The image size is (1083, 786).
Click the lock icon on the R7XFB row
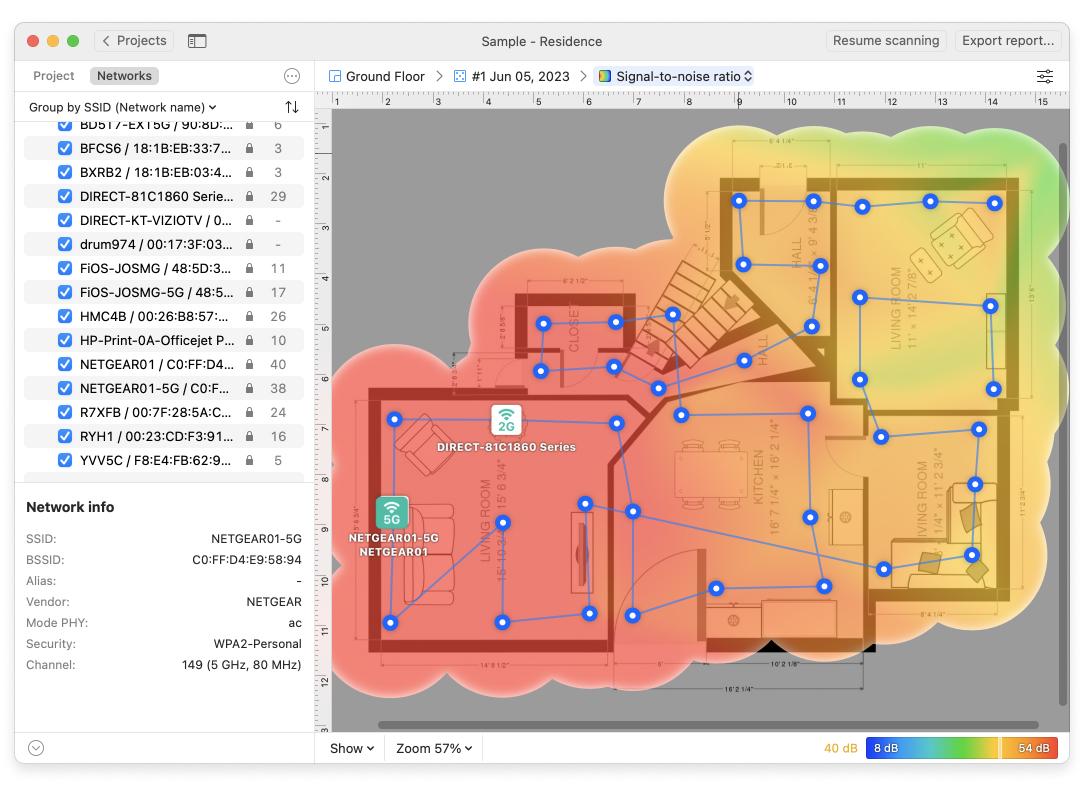click(x=249, y=412)
